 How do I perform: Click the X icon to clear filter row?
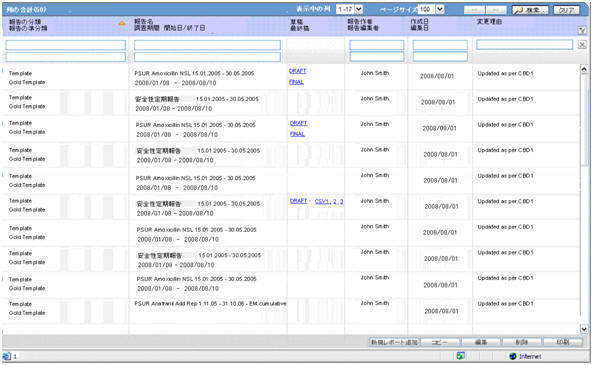582,45
